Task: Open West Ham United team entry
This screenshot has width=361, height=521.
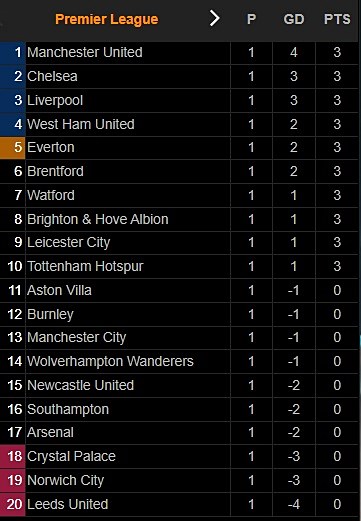Action: coord(81,124)
